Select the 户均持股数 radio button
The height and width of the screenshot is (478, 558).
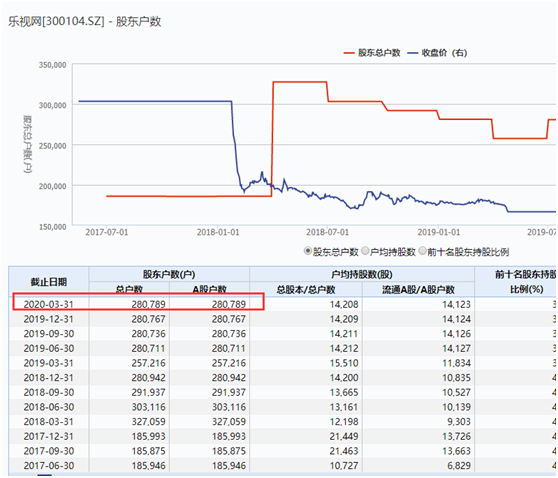365,251
